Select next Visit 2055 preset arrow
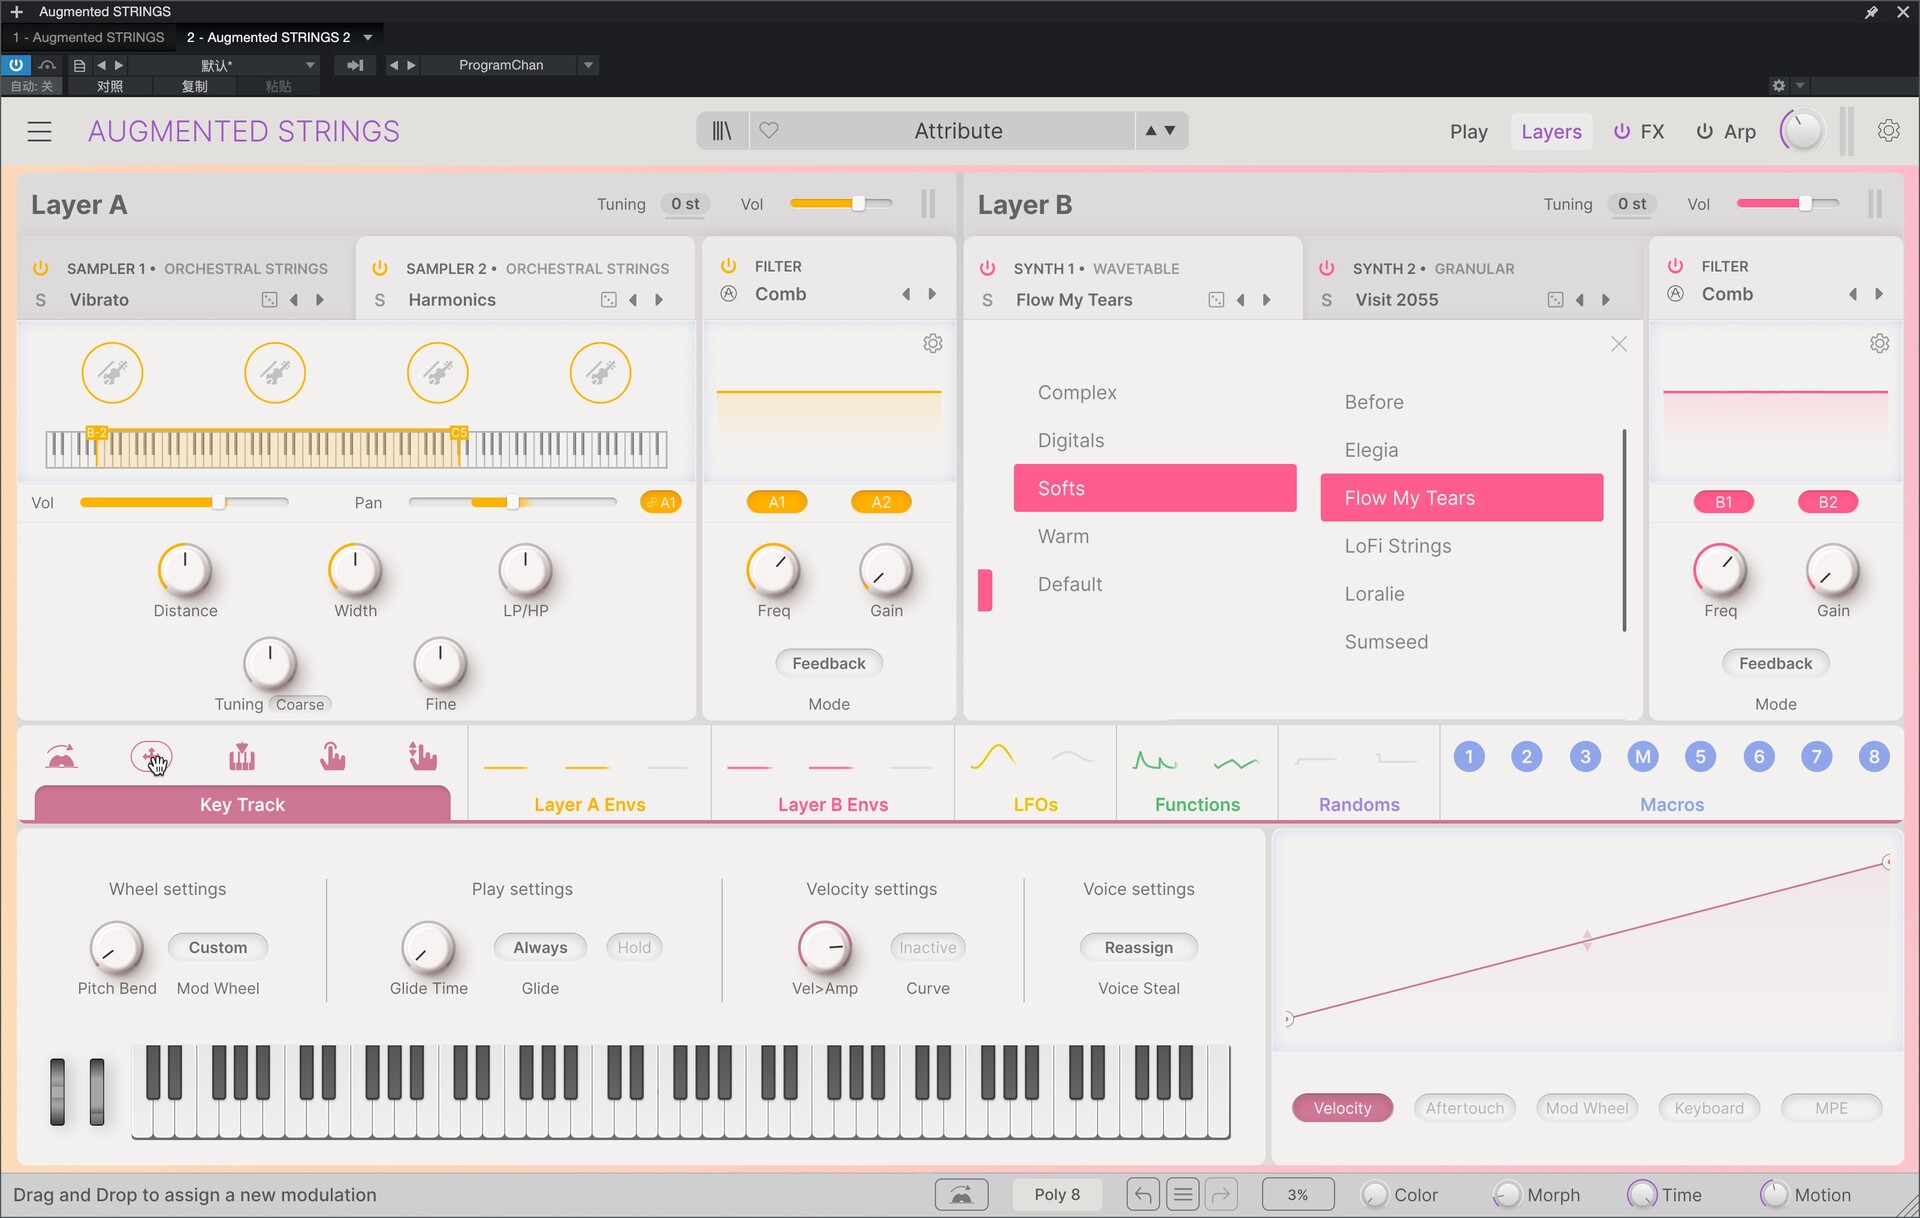 tap(1606, 300)
